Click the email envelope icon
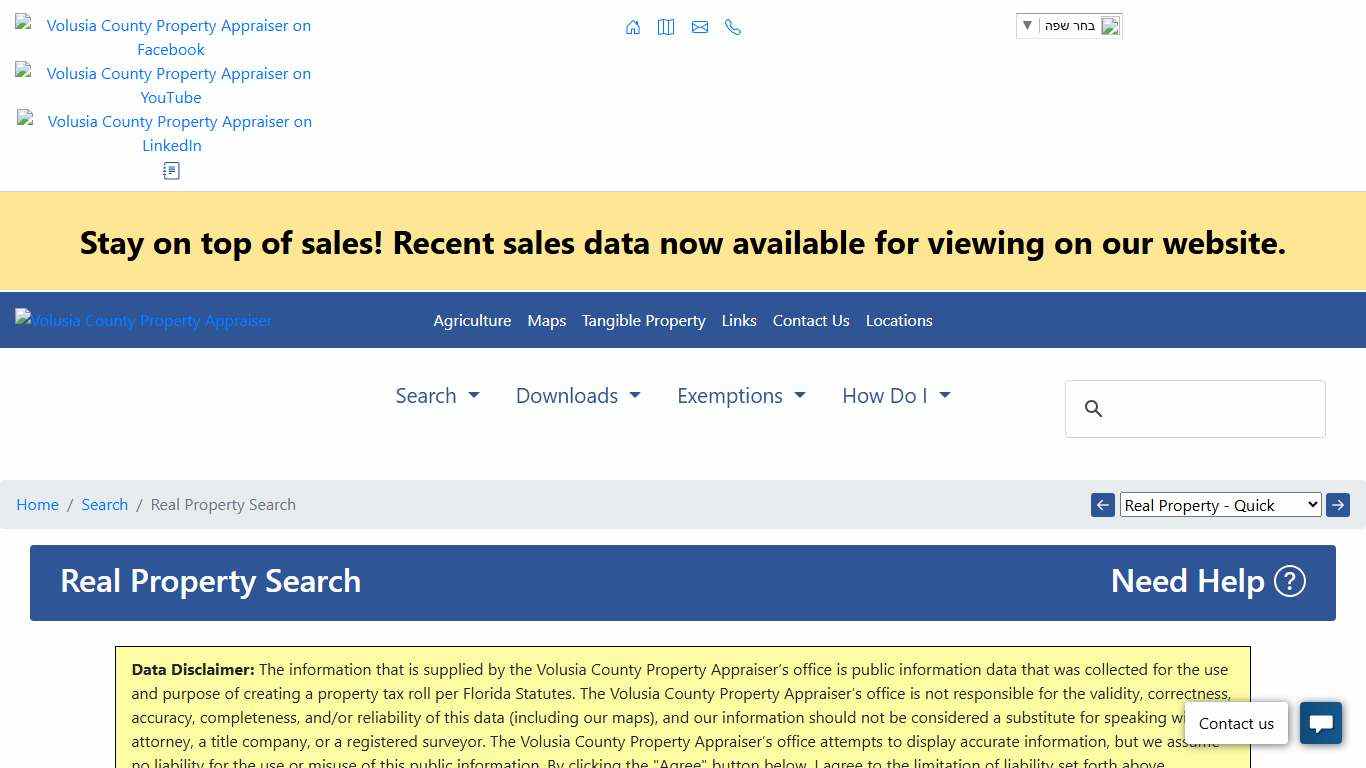 (x=700, y=27)
